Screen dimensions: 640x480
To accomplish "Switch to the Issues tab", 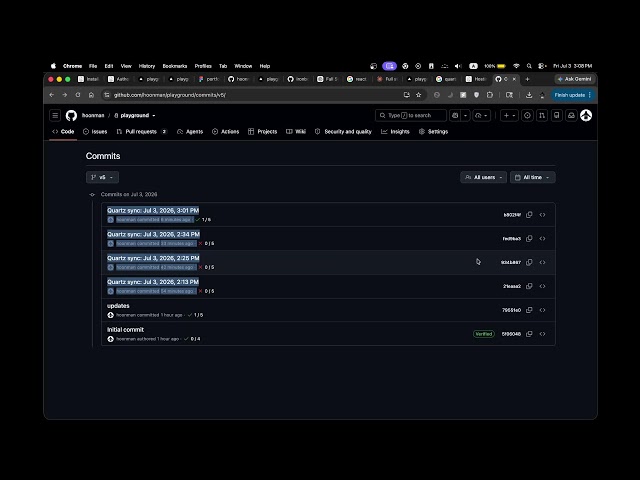I will [x=95, y=131].
